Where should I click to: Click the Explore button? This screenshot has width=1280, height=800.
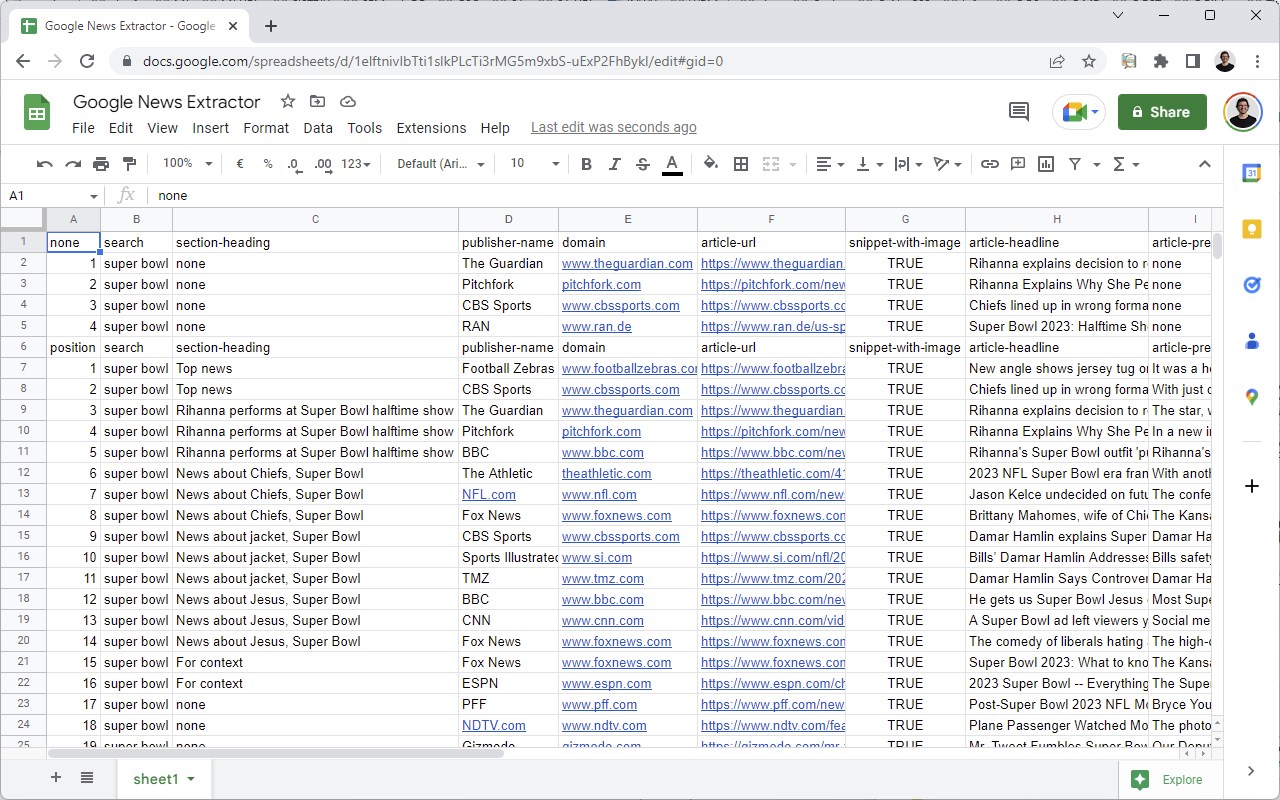(x=1167, y=780)
